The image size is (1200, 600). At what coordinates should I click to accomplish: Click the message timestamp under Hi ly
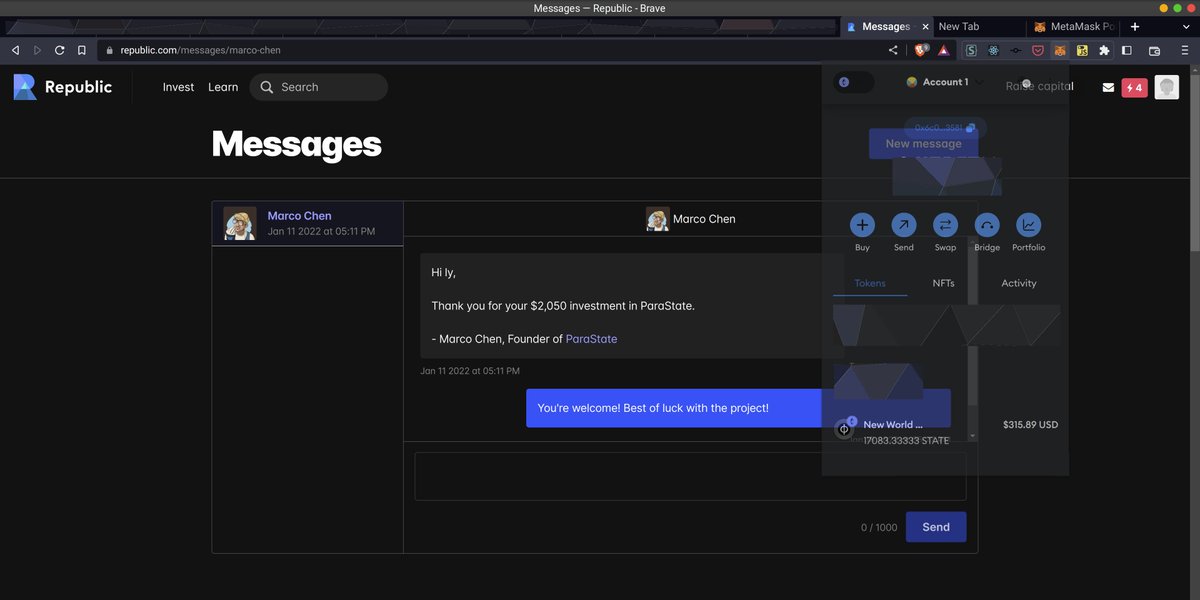coord(470,371)
